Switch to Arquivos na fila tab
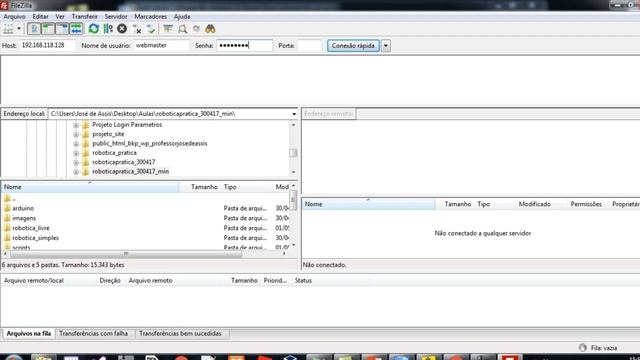 point(29,334)
